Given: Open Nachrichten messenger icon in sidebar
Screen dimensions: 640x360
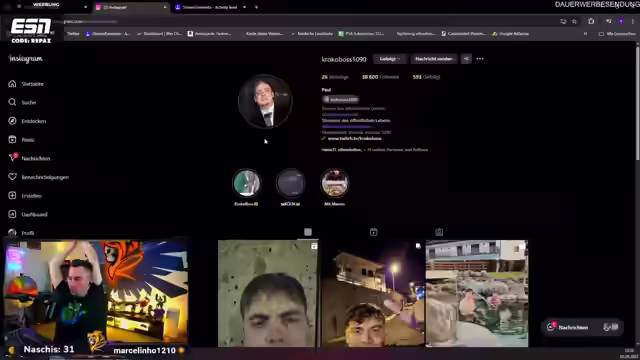Looking at the screenshot, I should tap(12, 158).
